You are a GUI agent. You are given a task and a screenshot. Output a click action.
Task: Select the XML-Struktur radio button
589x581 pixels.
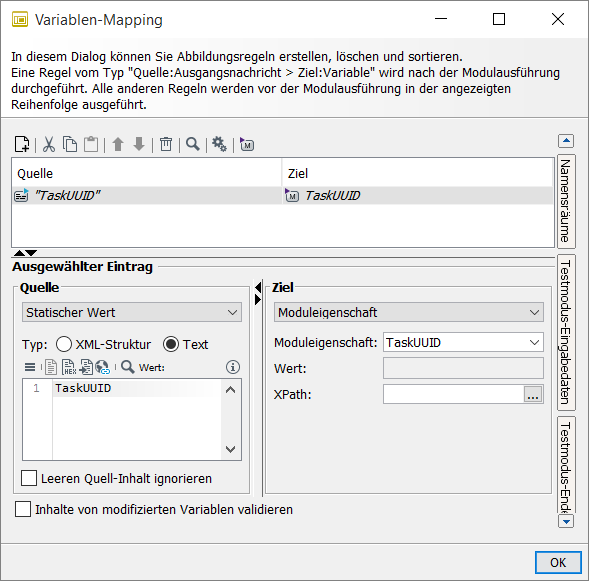64,344
